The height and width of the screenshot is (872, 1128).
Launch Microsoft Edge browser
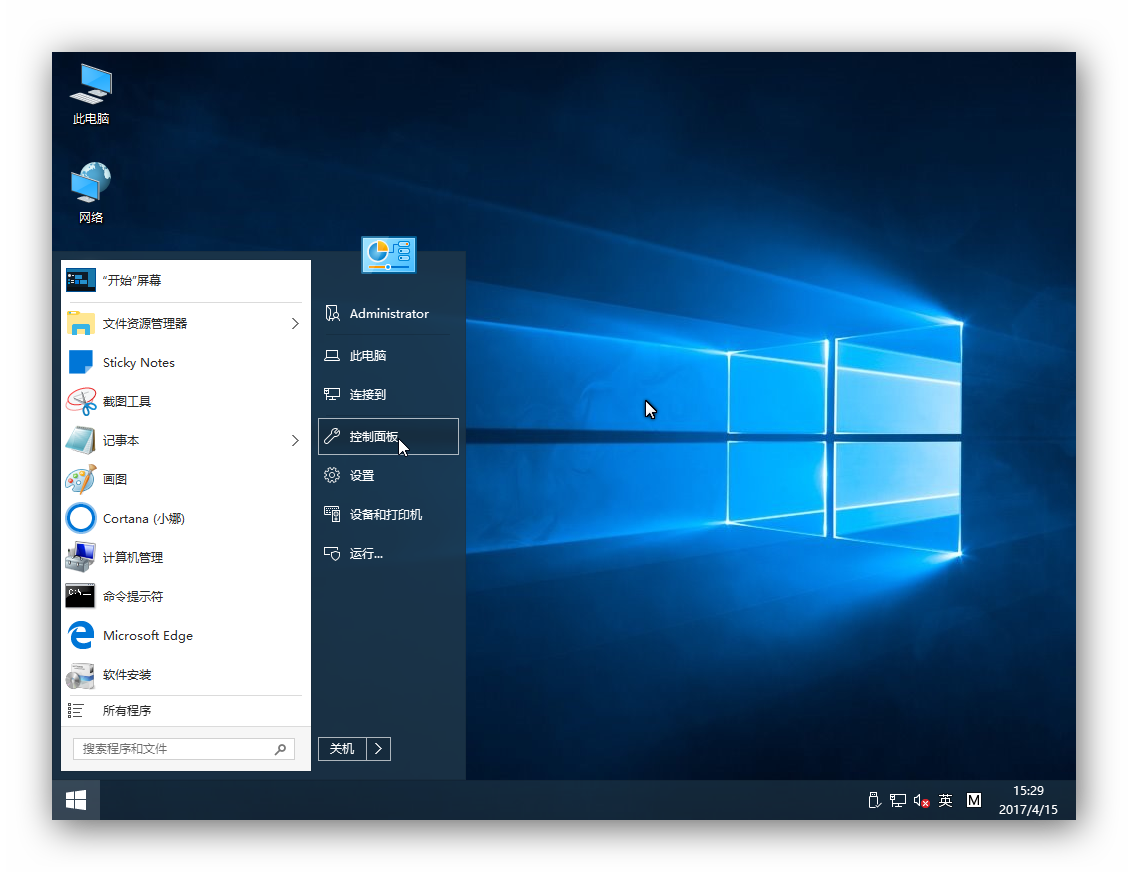[147, 635]
